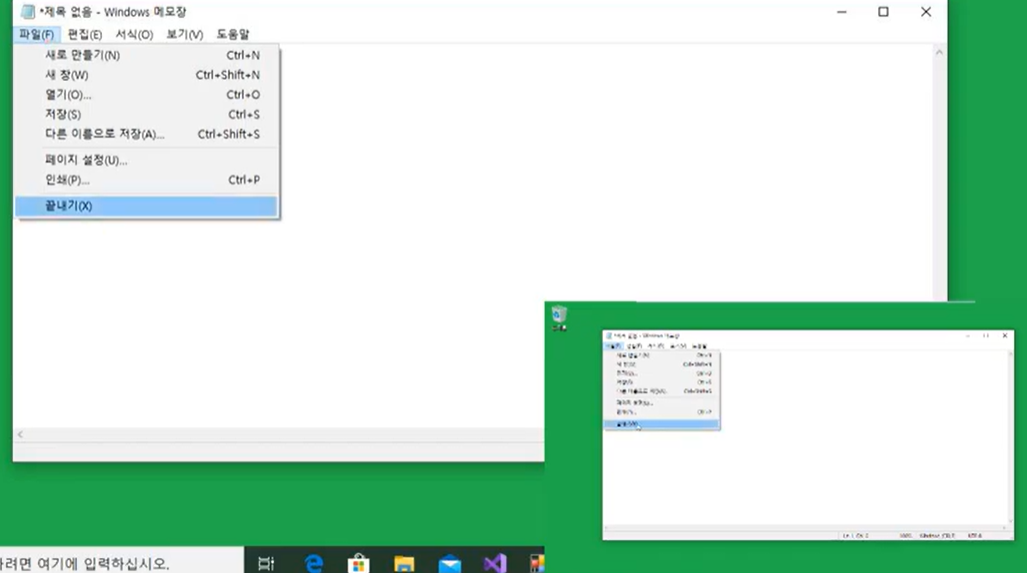Open the 도움말 menu
1027x573 pixels.
click(233, 34)
